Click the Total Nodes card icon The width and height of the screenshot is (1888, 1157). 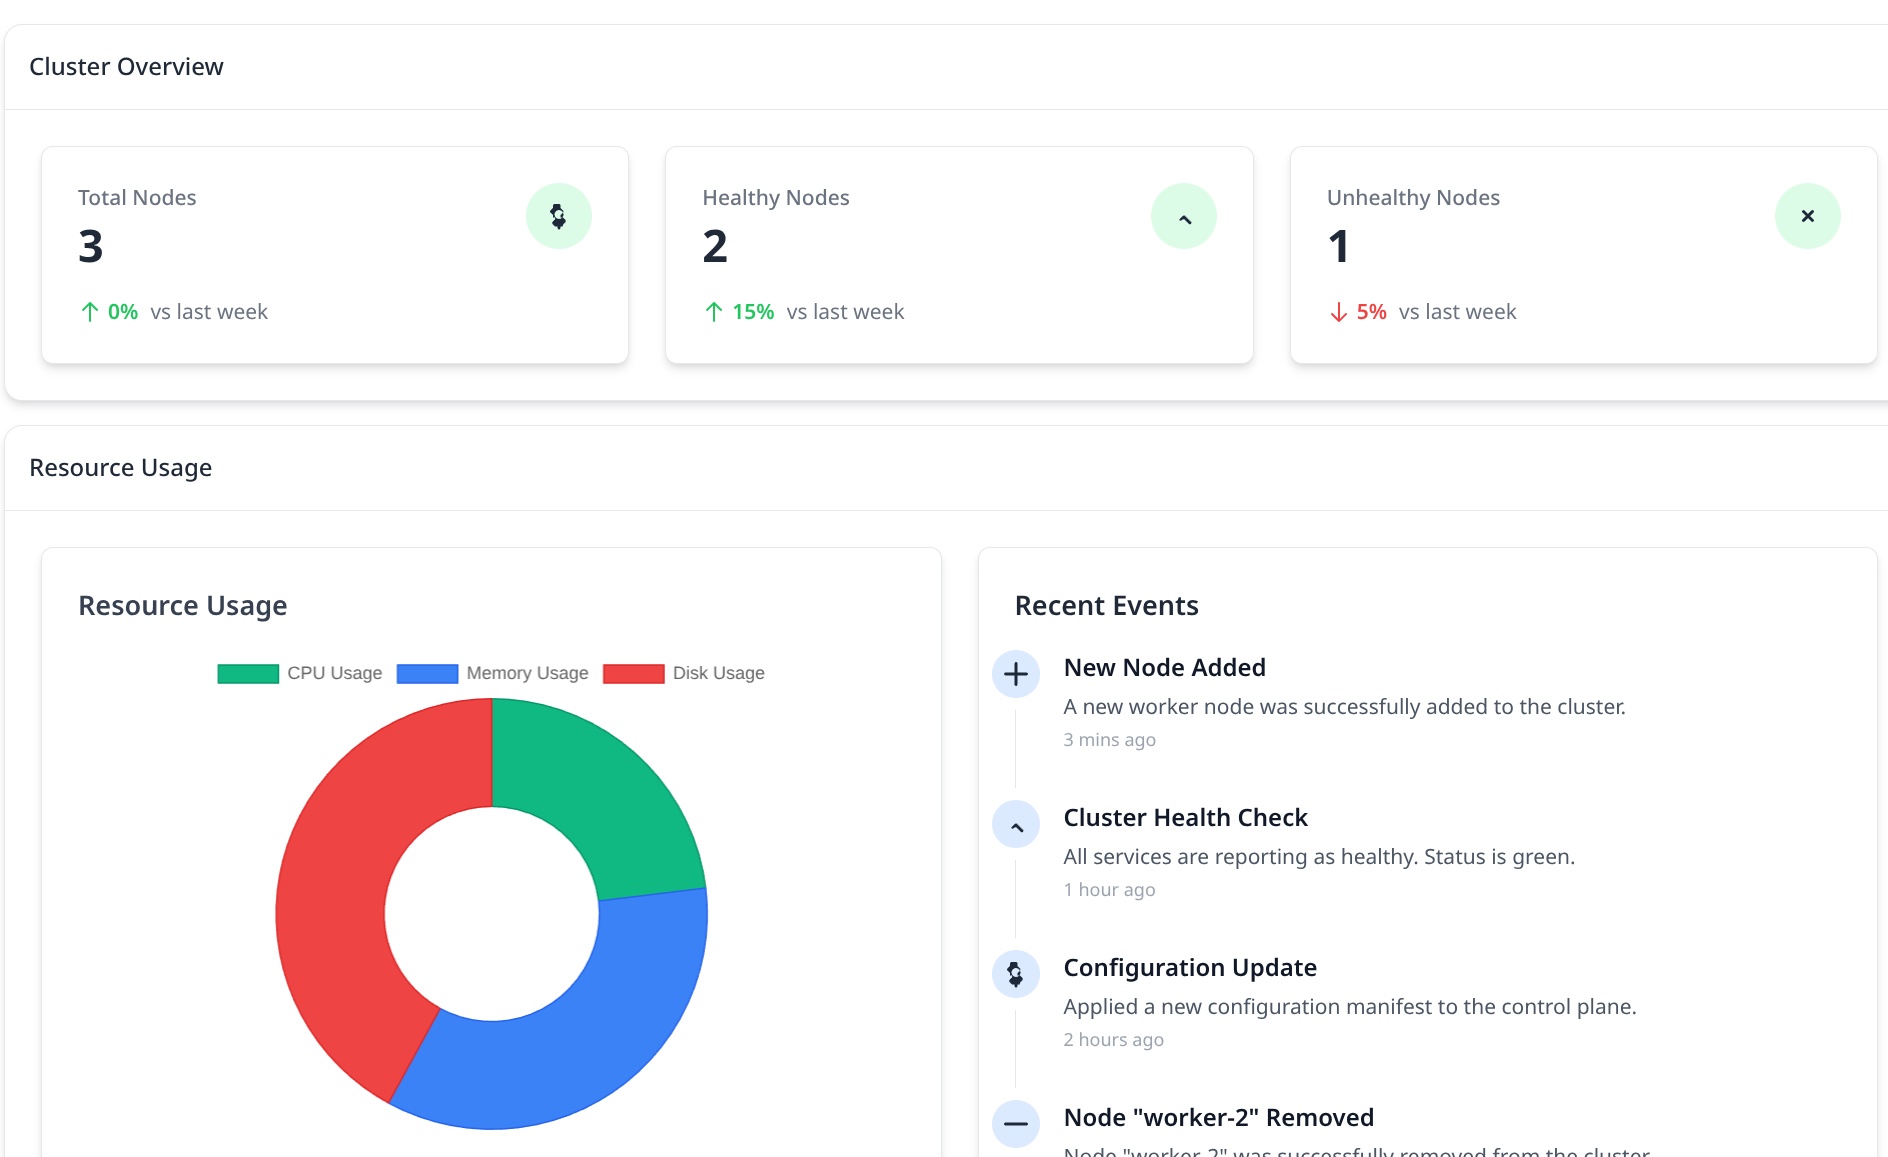(558, 216)
